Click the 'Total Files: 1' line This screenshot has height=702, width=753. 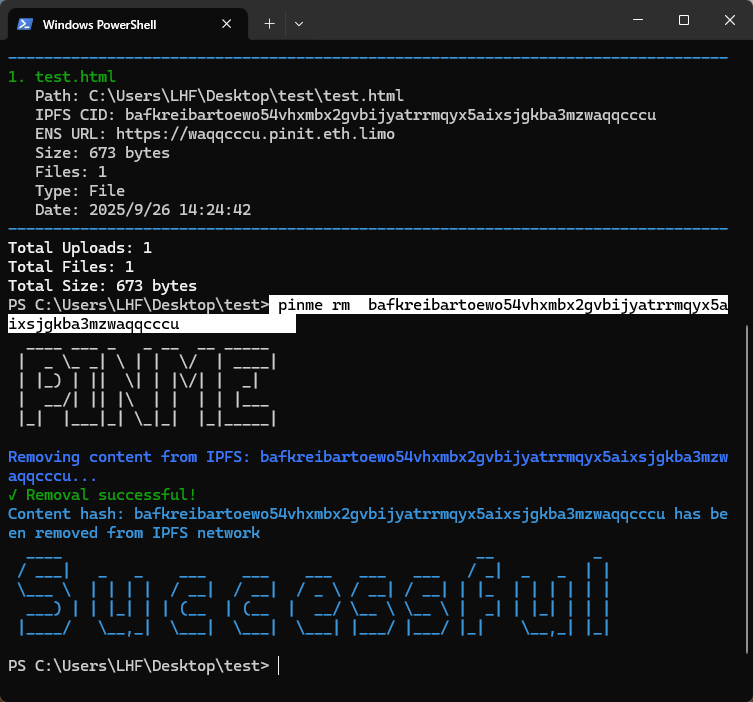(71, 267)
